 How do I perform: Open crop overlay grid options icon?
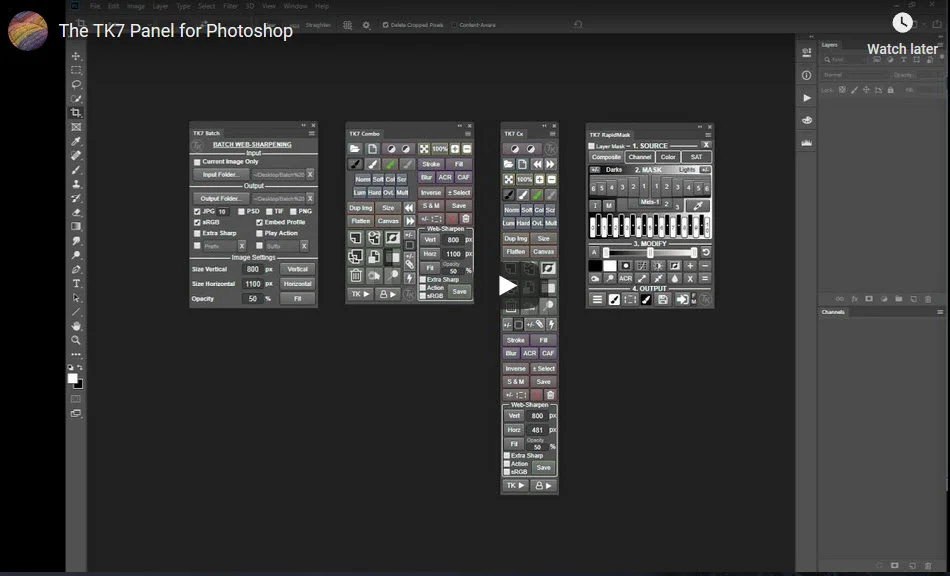[347, 25]
